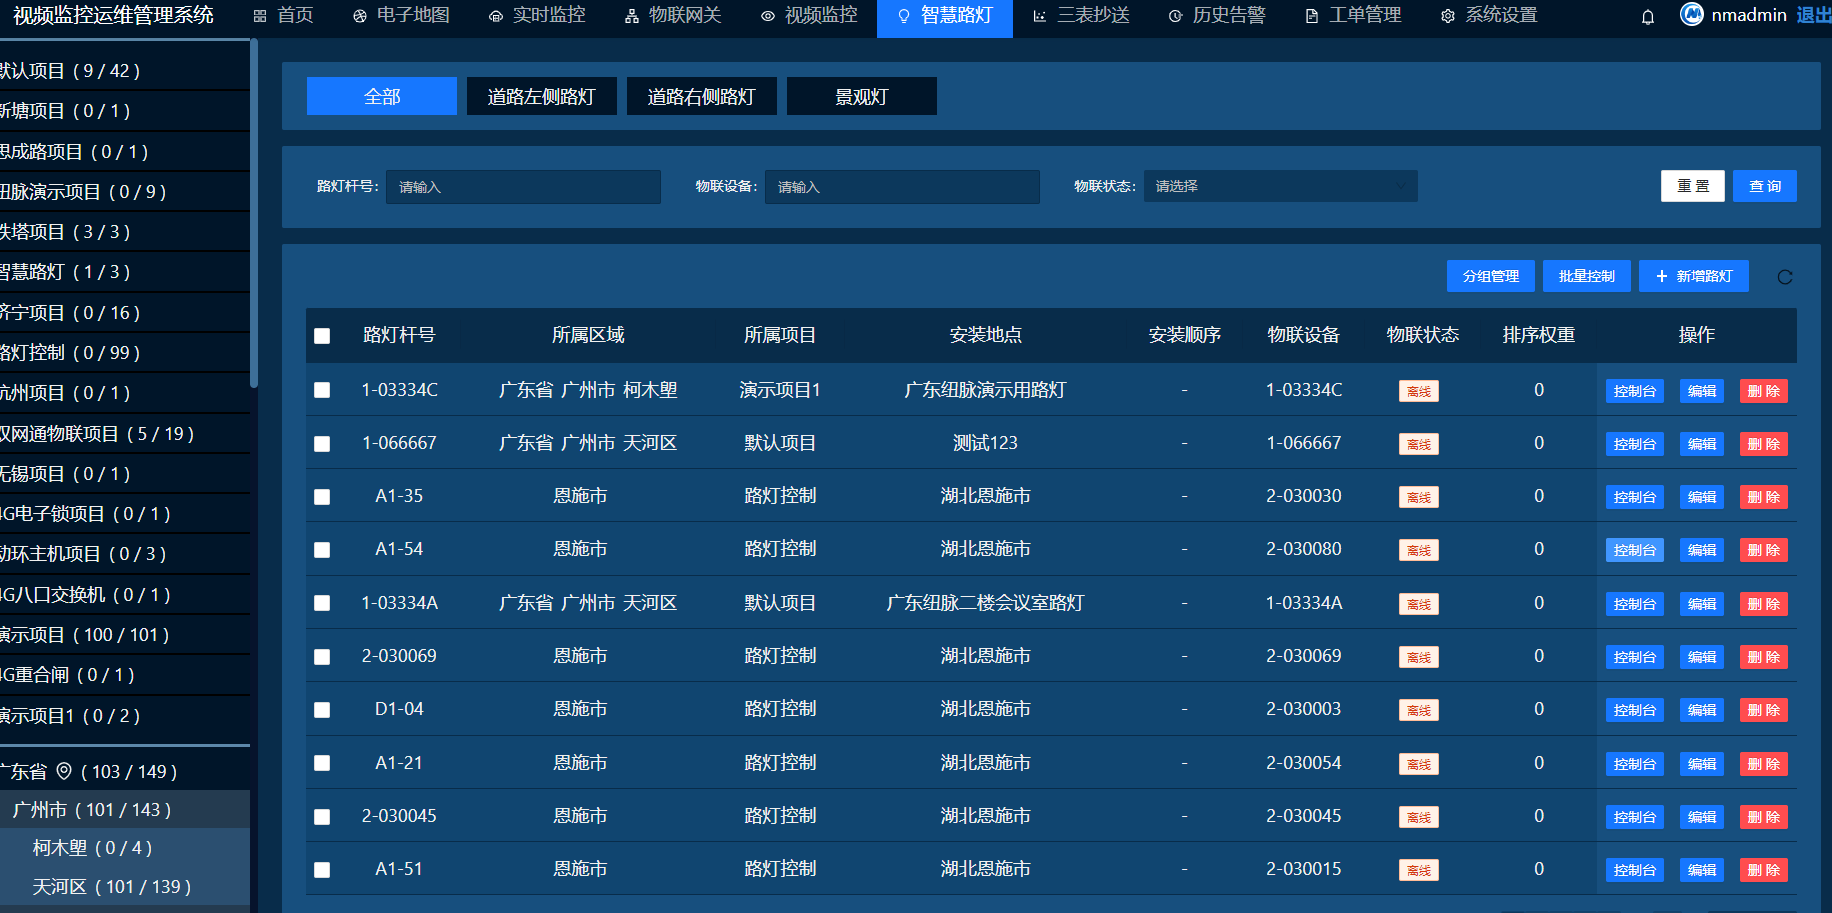This screenshot has width=1832, height=913.
Task: Click the location pin icon beside 广东省
Action: (x=64, y=771)
